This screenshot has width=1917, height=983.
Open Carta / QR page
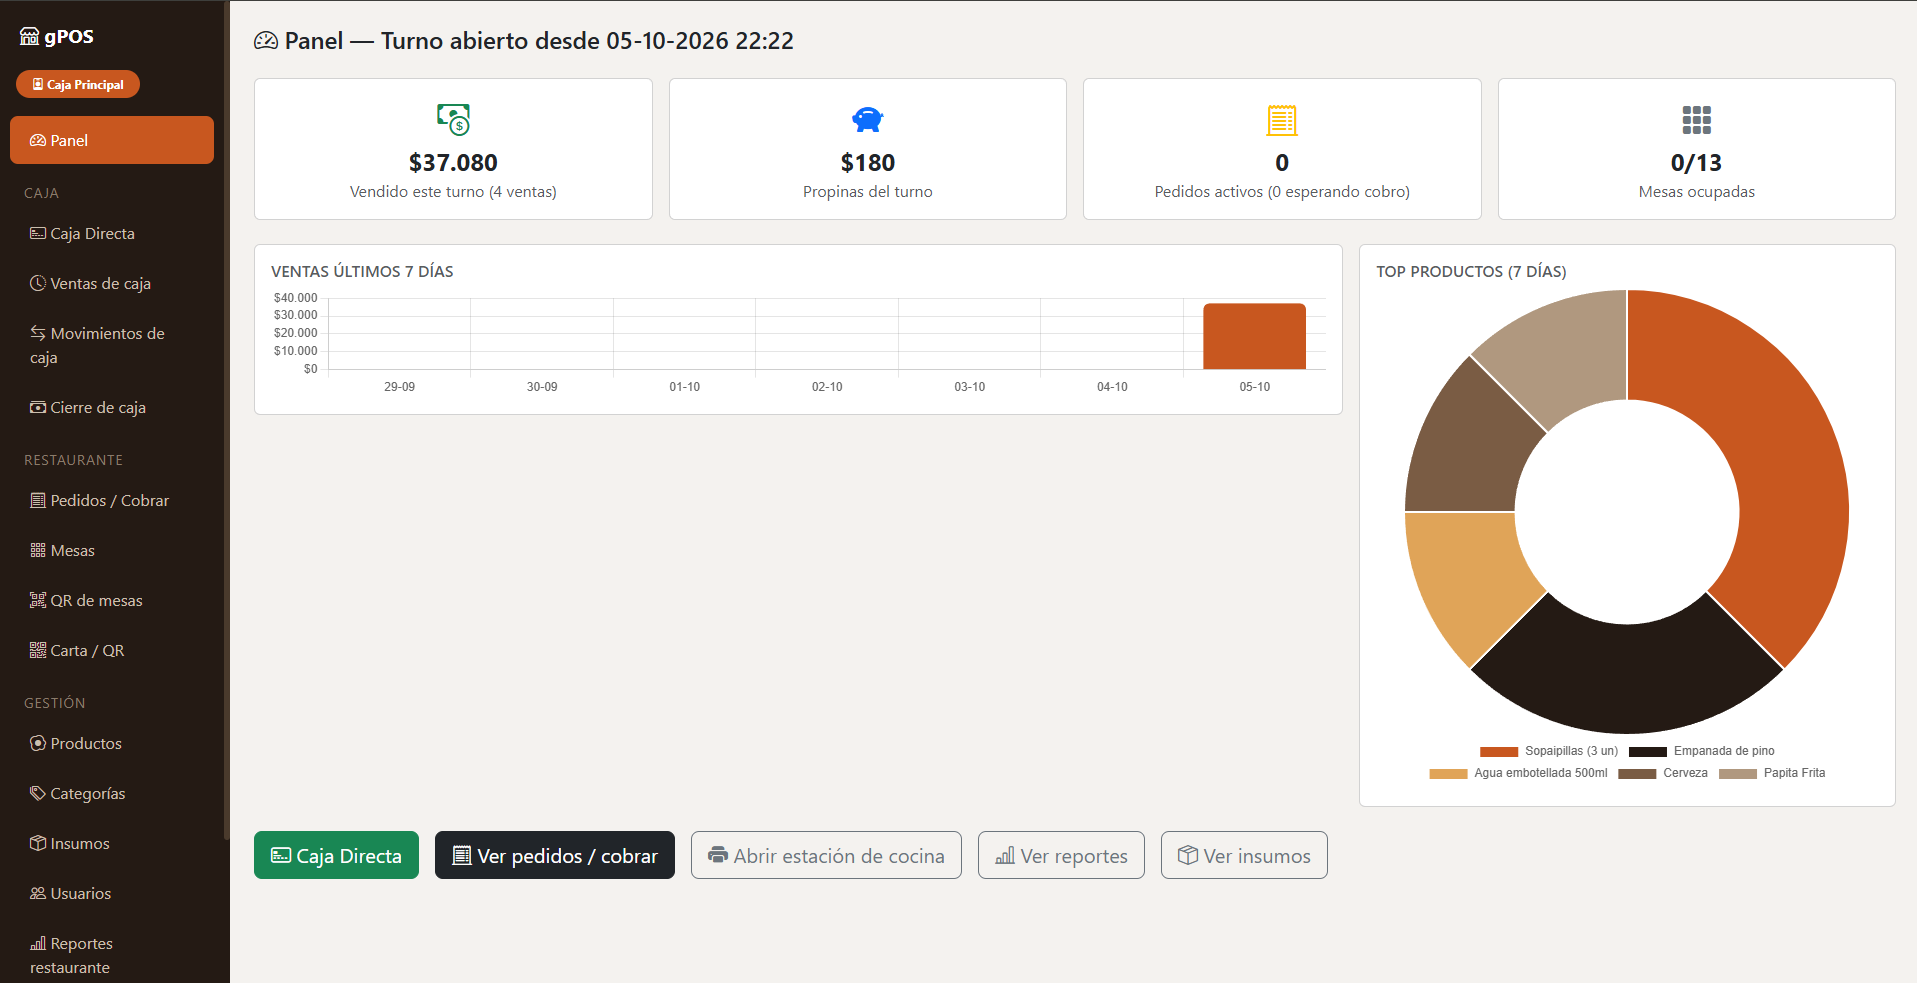[x=112, y=650]
